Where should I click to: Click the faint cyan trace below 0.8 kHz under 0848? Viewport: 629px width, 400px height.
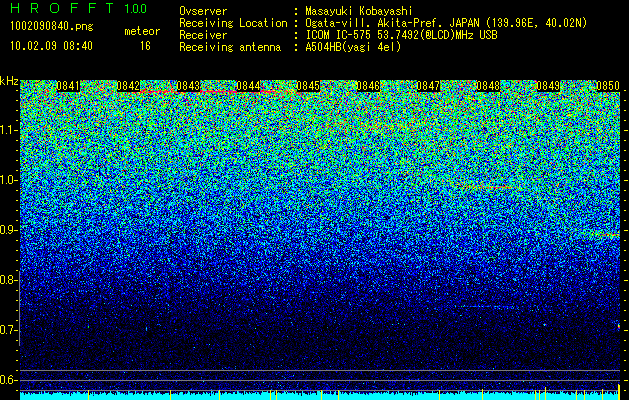(x=487, y=307)
